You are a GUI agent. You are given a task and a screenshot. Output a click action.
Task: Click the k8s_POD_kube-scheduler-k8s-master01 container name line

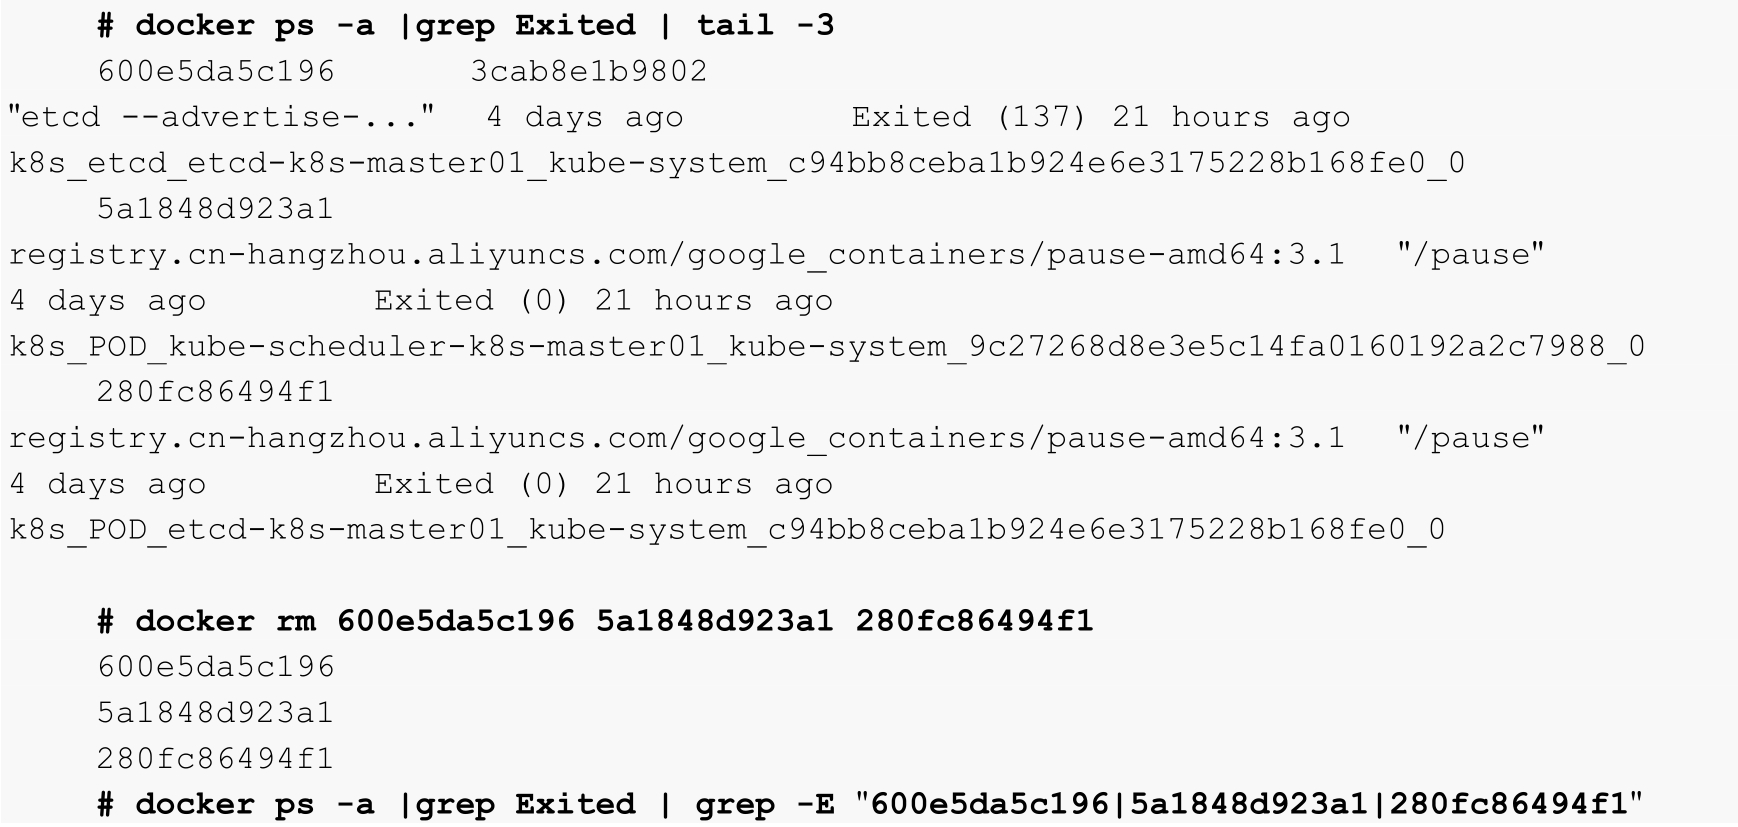(827, 347)
